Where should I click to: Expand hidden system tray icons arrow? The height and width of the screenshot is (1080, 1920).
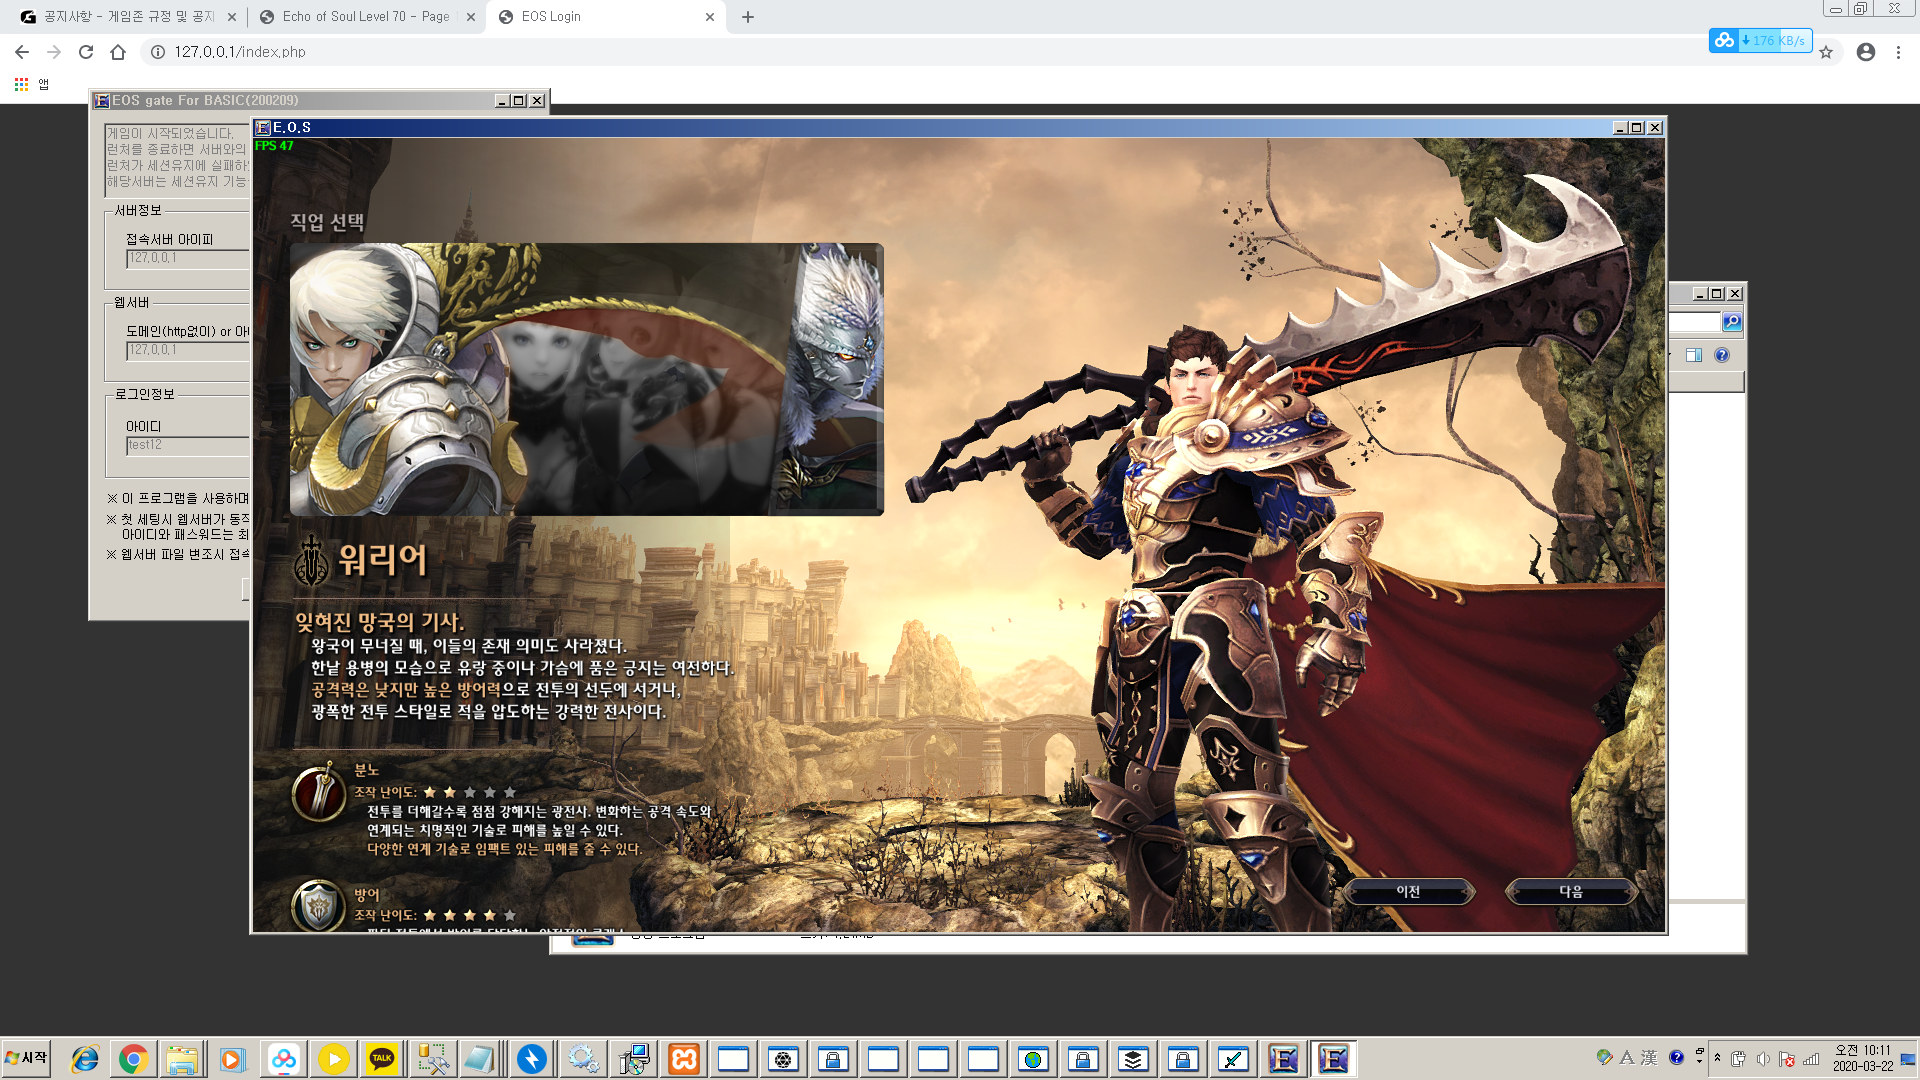1717,1058
